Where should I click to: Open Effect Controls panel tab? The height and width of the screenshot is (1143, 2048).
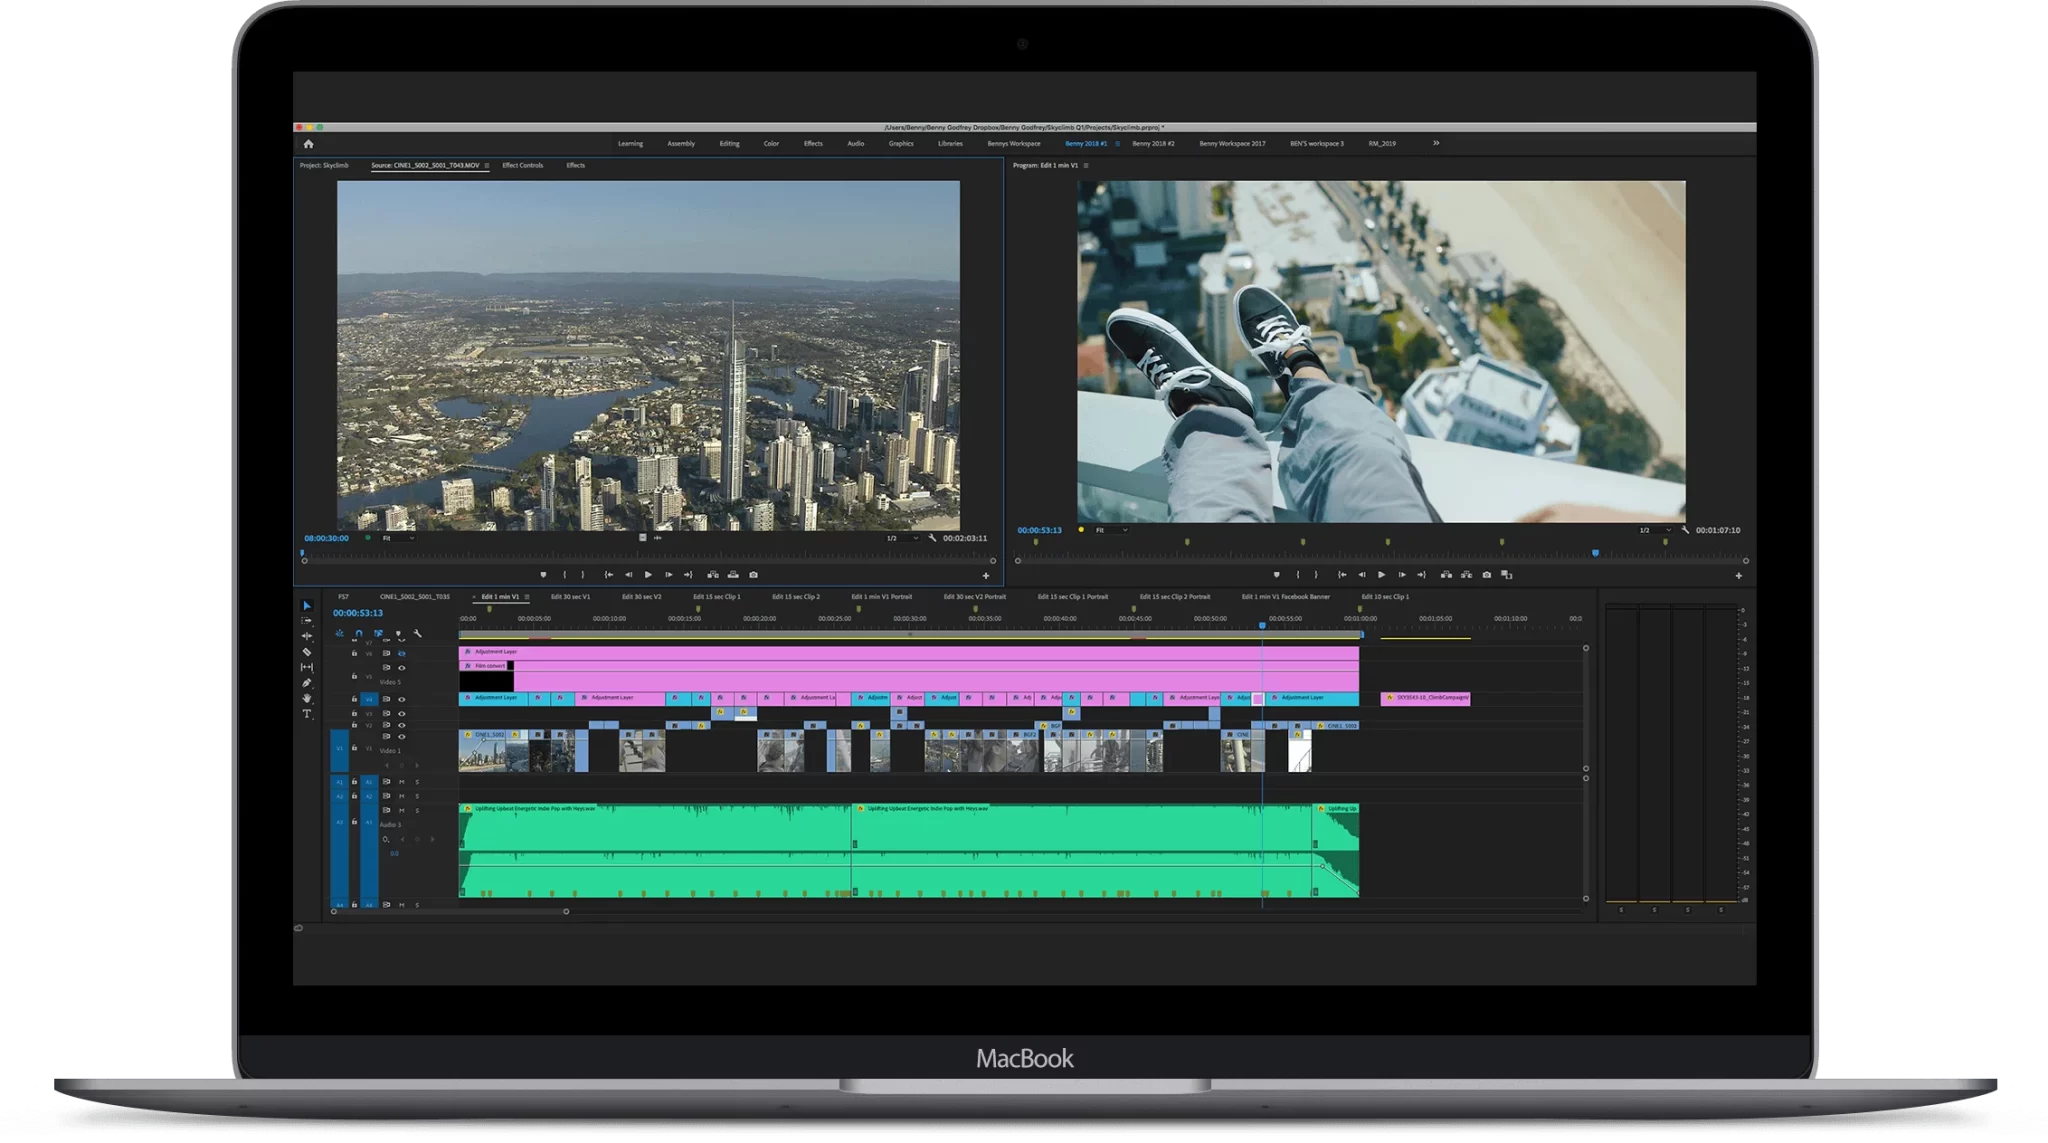click(x=523, y=165)
